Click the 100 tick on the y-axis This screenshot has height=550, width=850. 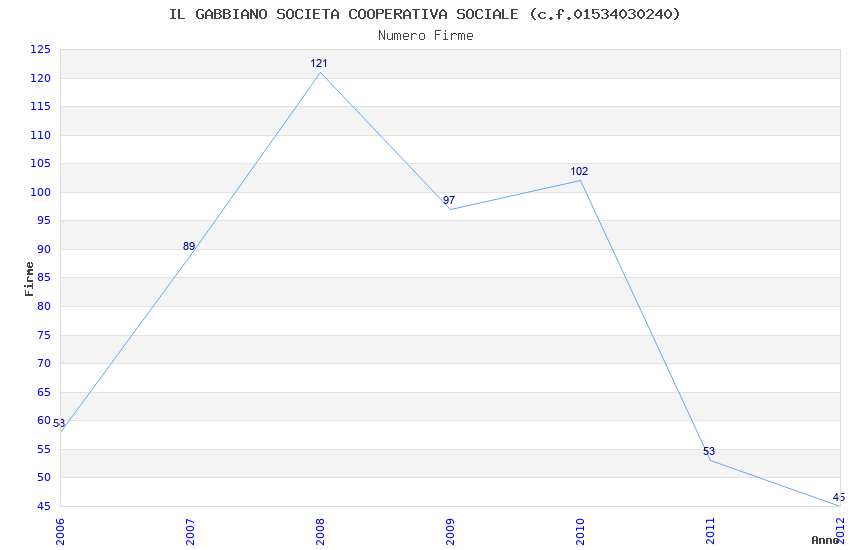40,192
